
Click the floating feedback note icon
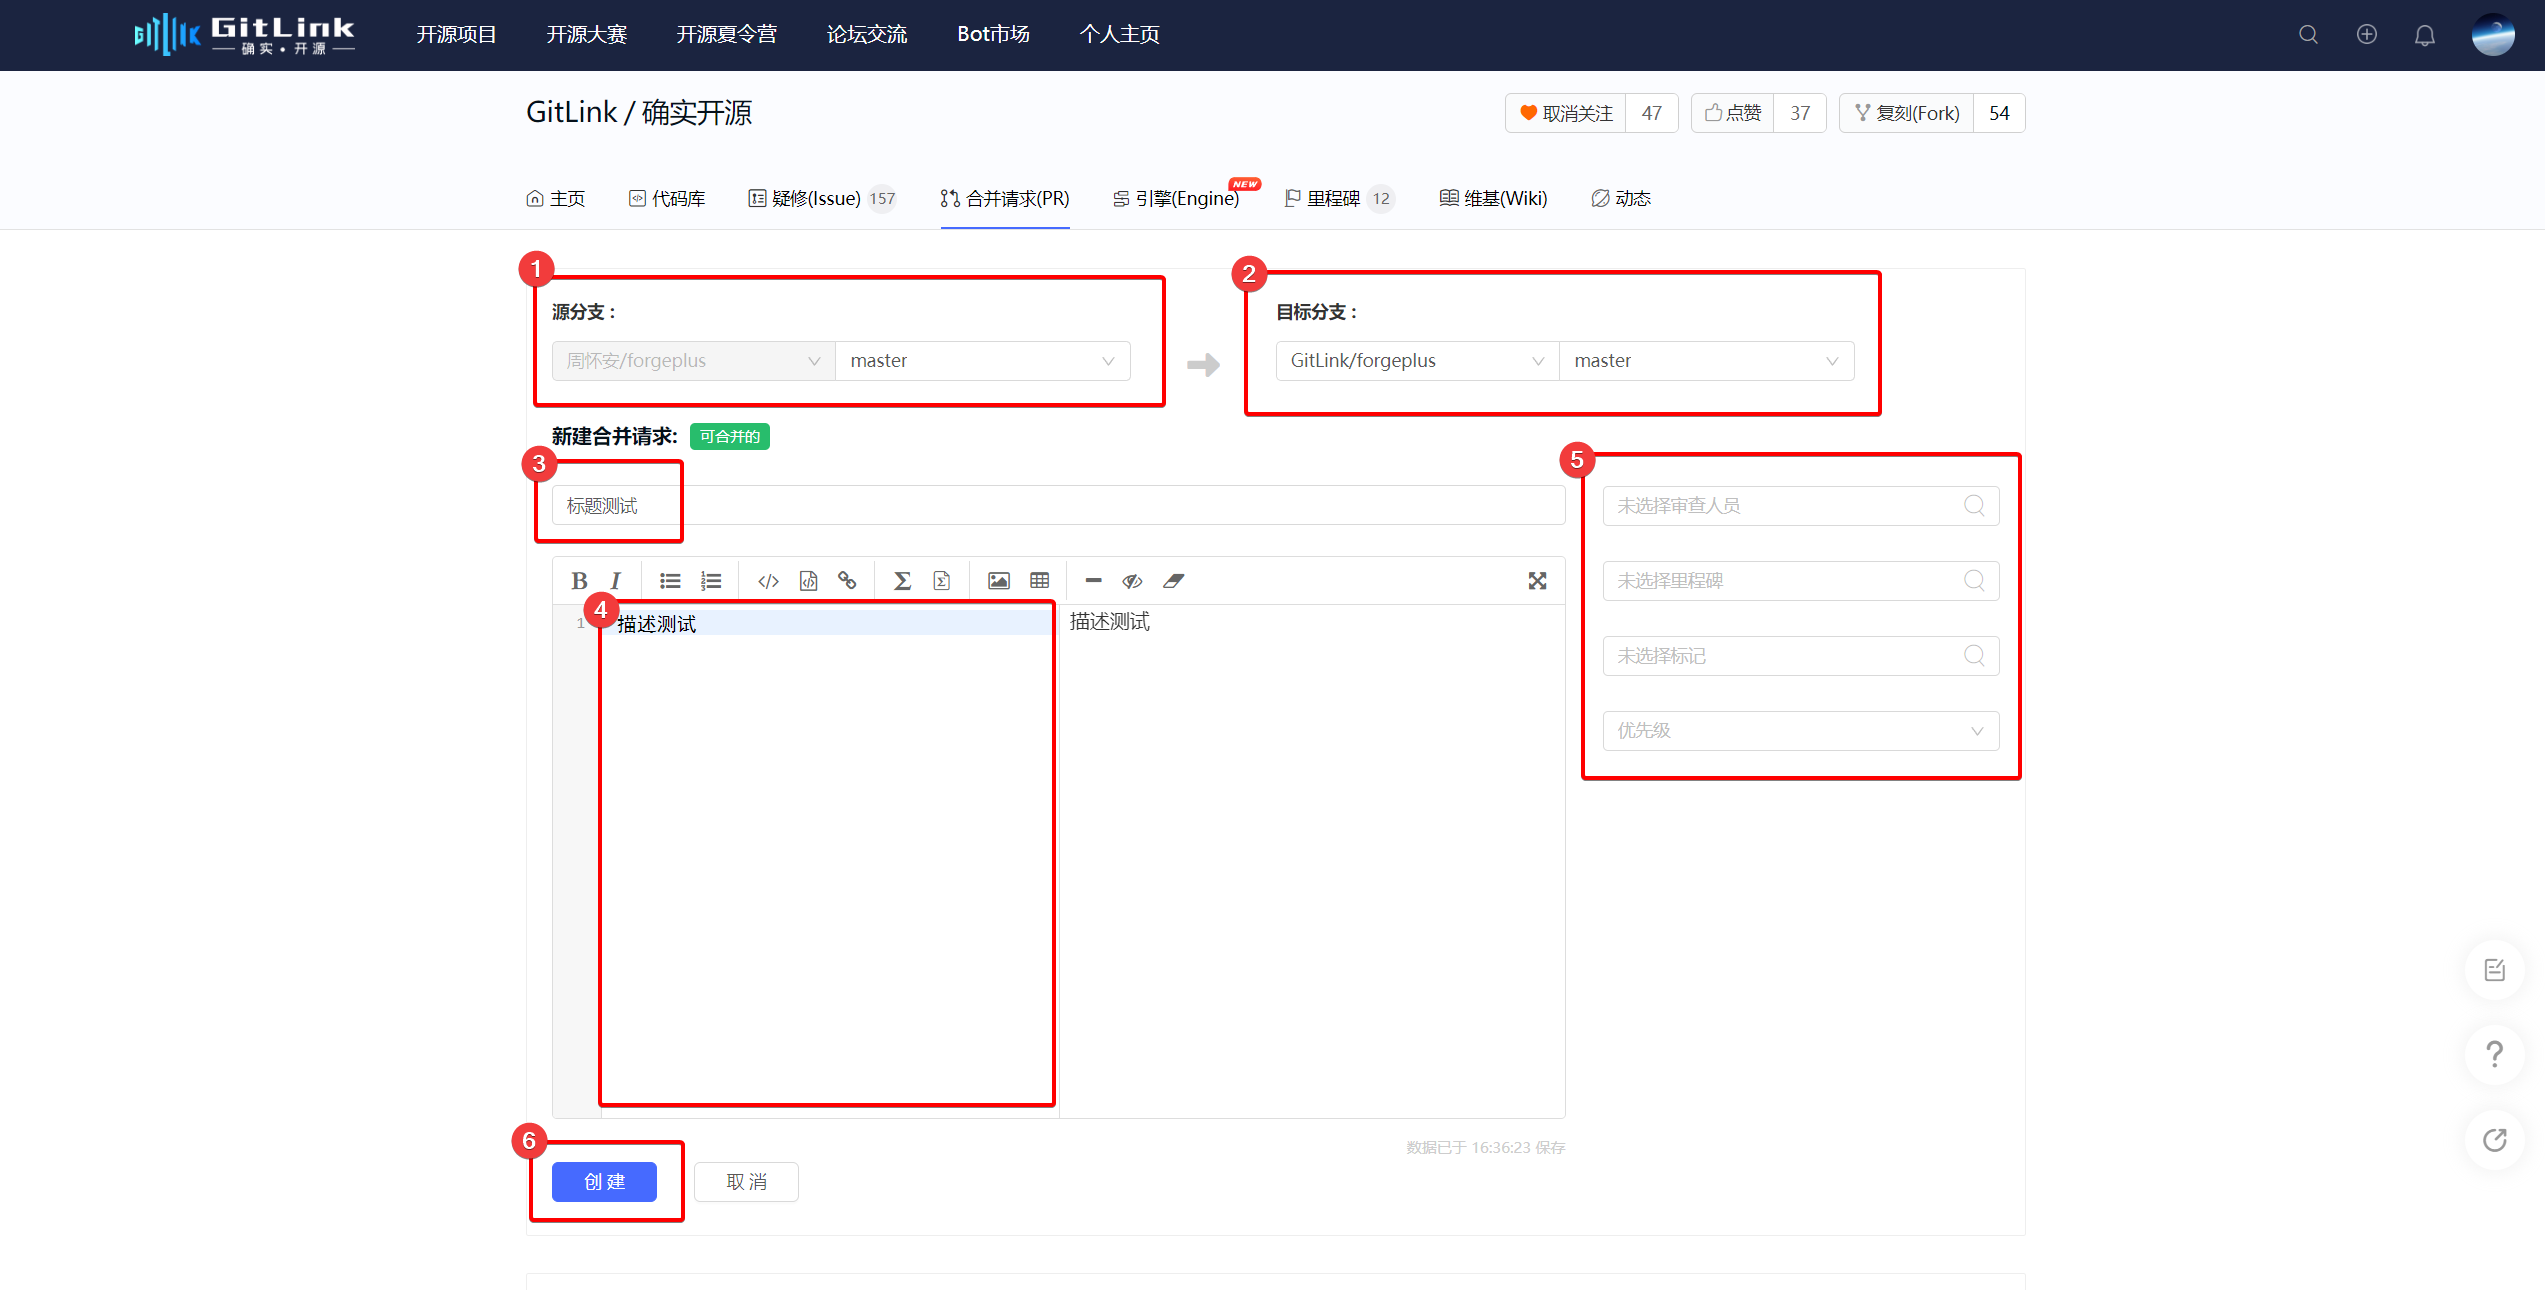click(x=2495, y=970)
